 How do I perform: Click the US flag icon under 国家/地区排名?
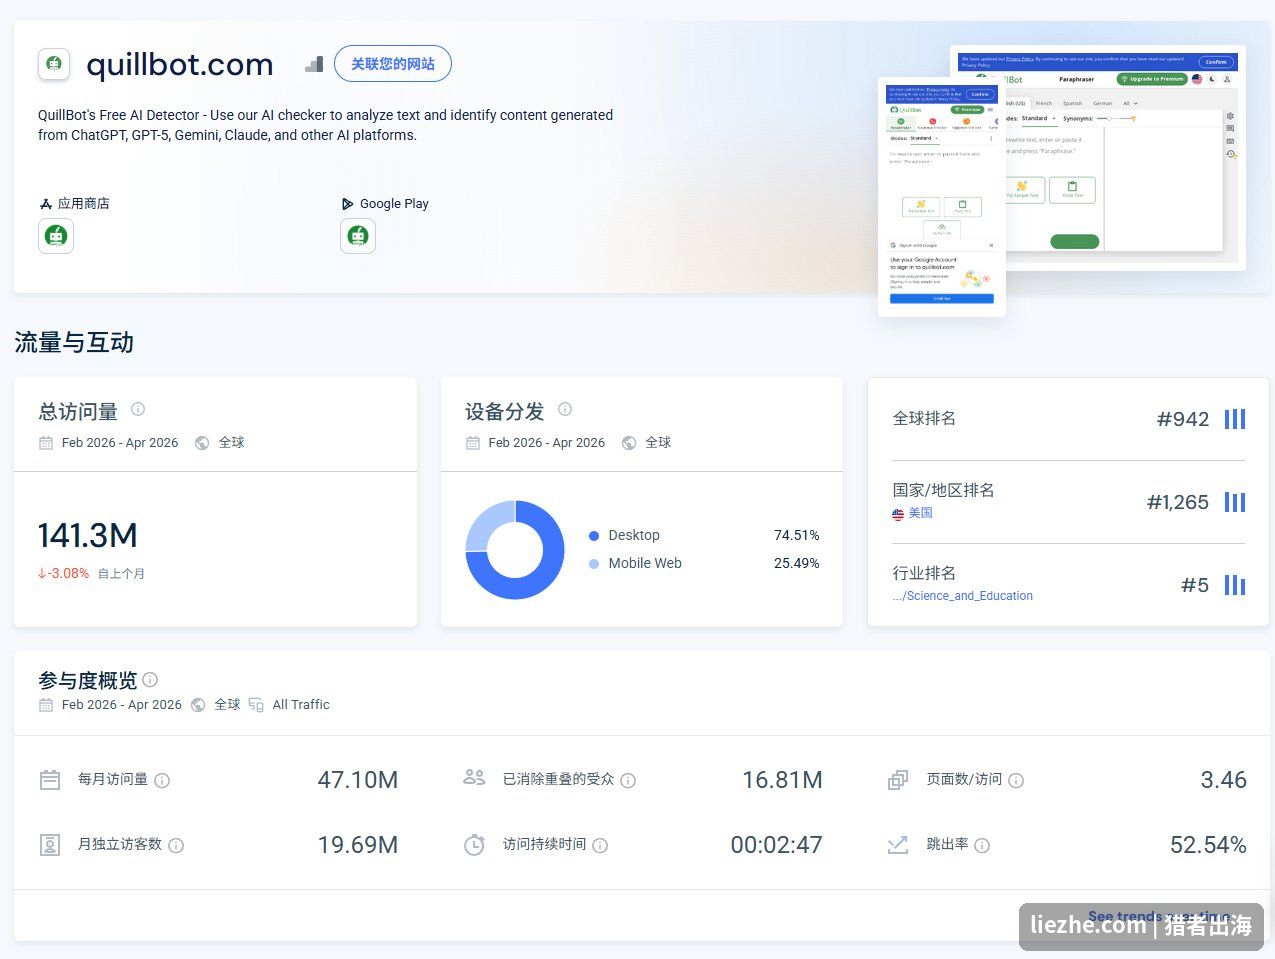tap(898, 514)
